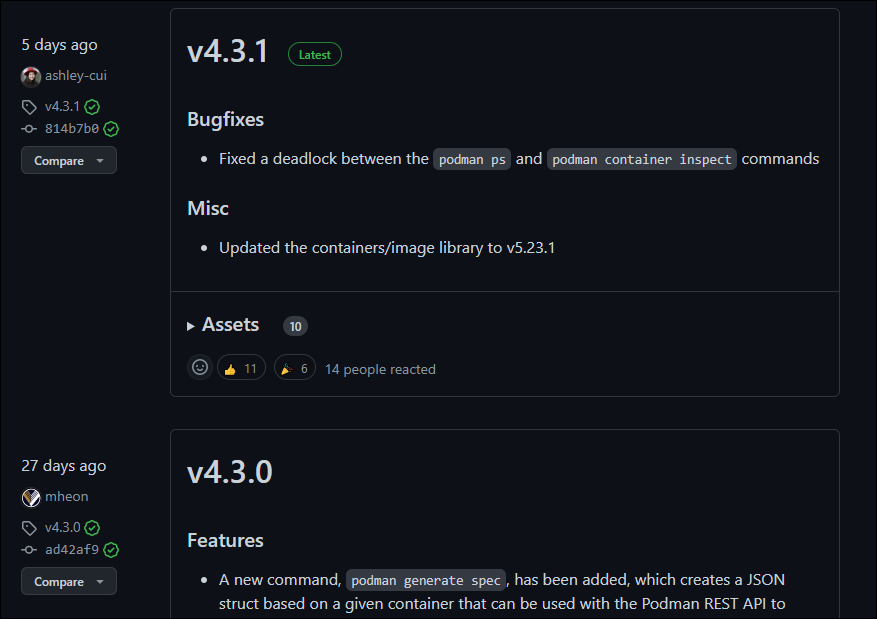This screenshot has height=619, width=877.
Task: Click the verified check next to v4.3.0 tag
Action: point(92,527)
